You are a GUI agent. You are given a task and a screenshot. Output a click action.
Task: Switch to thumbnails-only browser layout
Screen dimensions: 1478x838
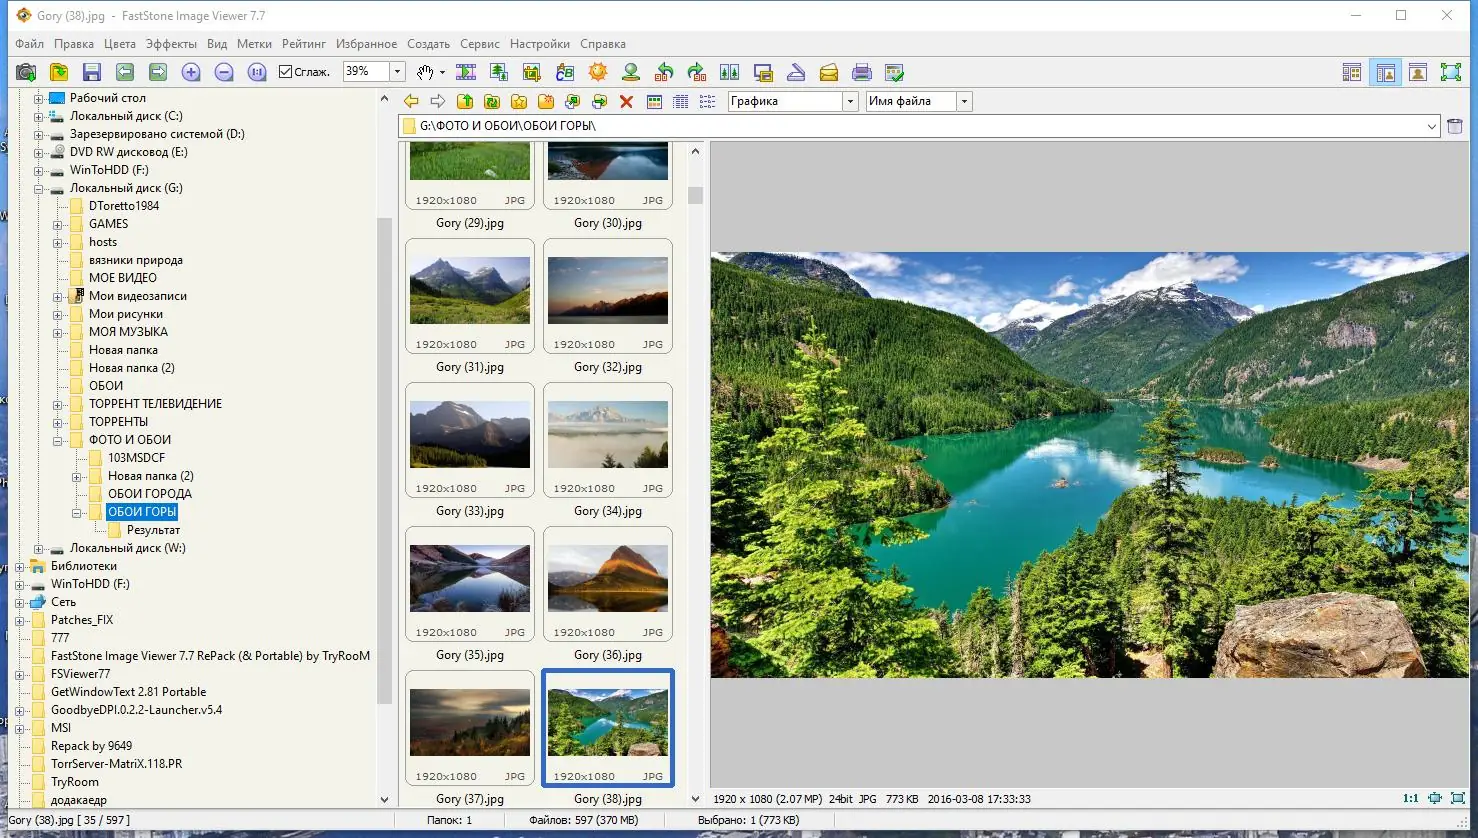1352,72
